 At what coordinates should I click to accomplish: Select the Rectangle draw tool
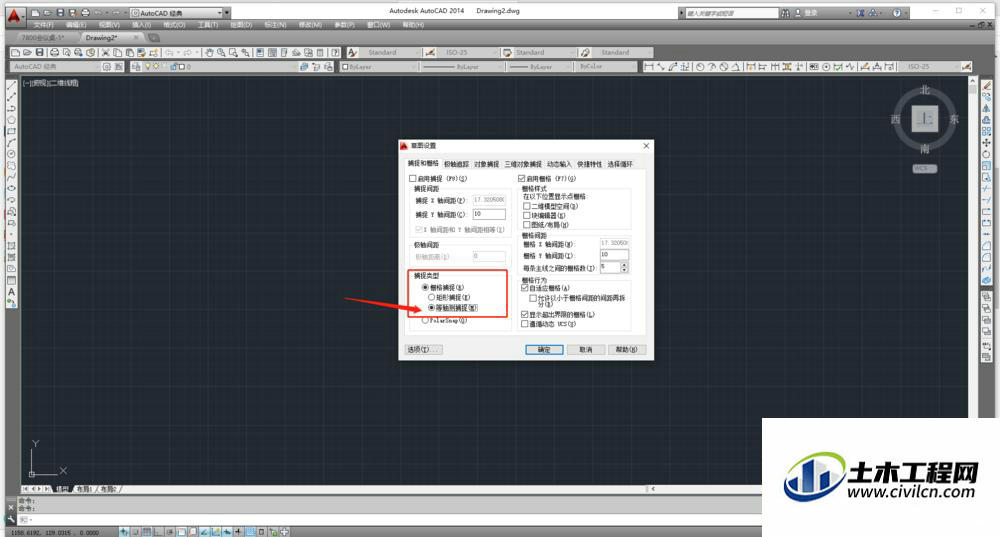coord(11,131)
